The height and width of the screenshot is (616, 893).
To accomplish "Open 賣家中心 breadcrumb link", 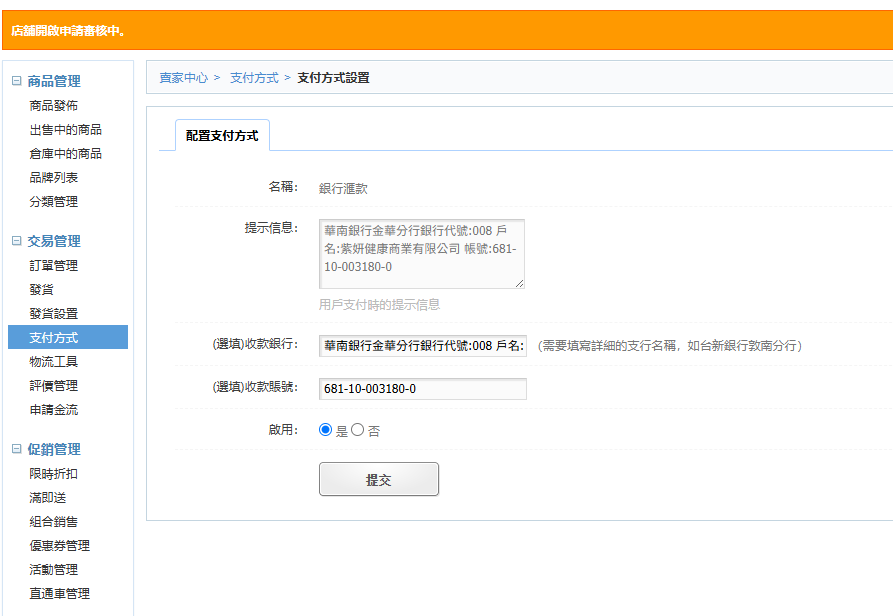I will 184,78.
